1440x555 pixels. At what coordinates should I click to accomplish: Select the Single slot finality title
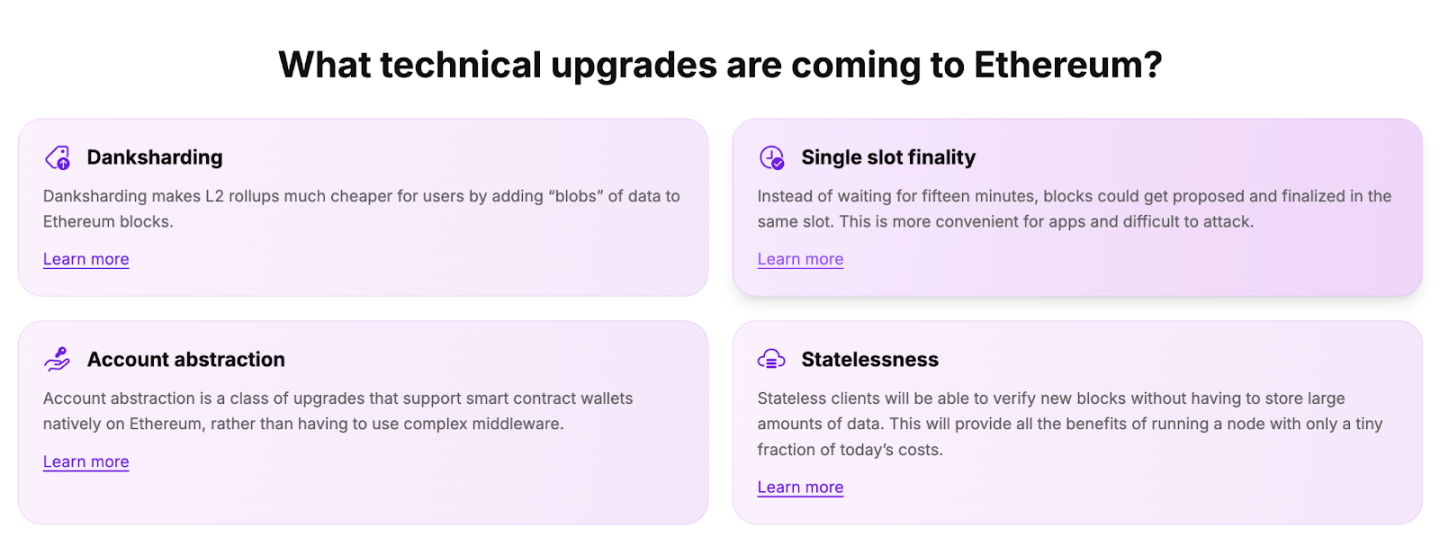pyautogui.click(x=888, y=157)
